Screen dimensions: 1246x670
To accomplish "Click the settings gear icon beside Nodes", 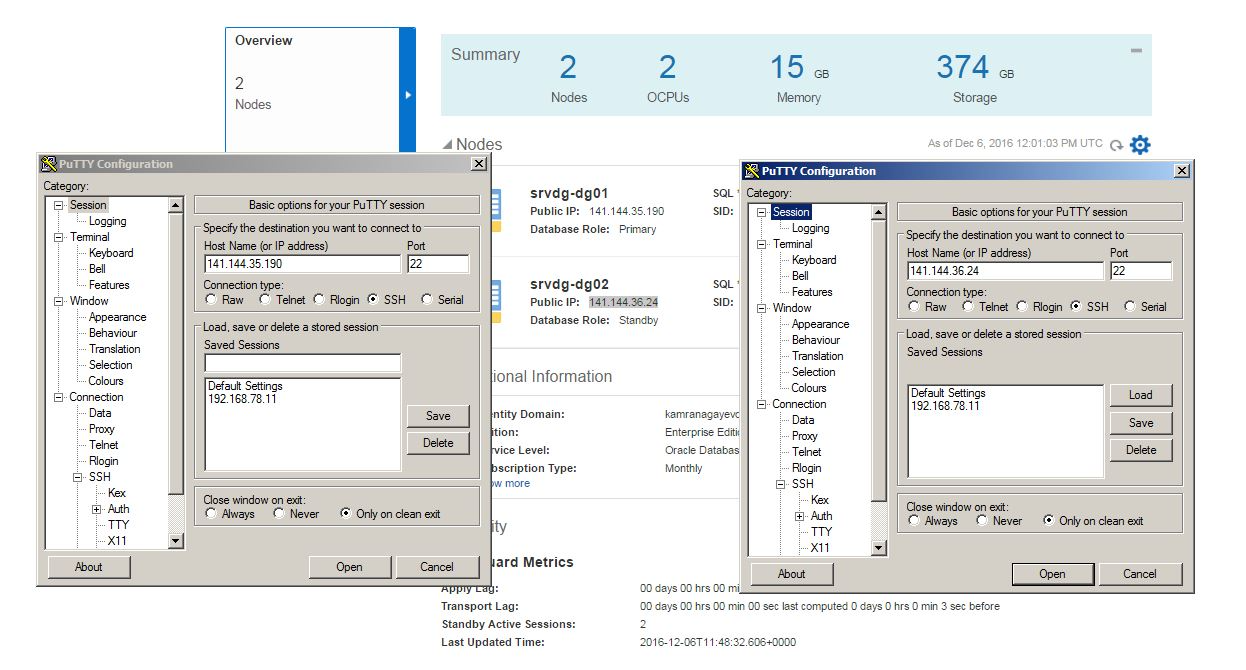I will point(1140,145).
